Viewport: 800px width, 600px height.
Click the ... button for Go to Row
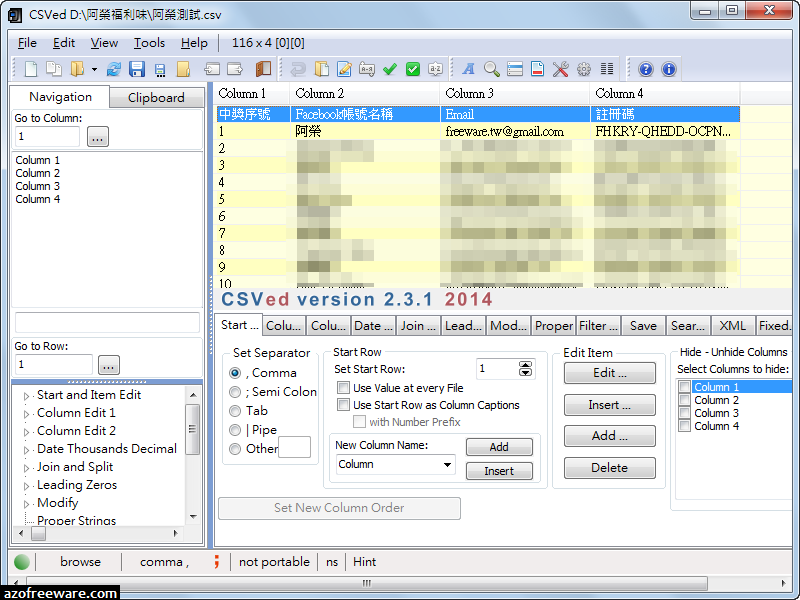[109, 365]
